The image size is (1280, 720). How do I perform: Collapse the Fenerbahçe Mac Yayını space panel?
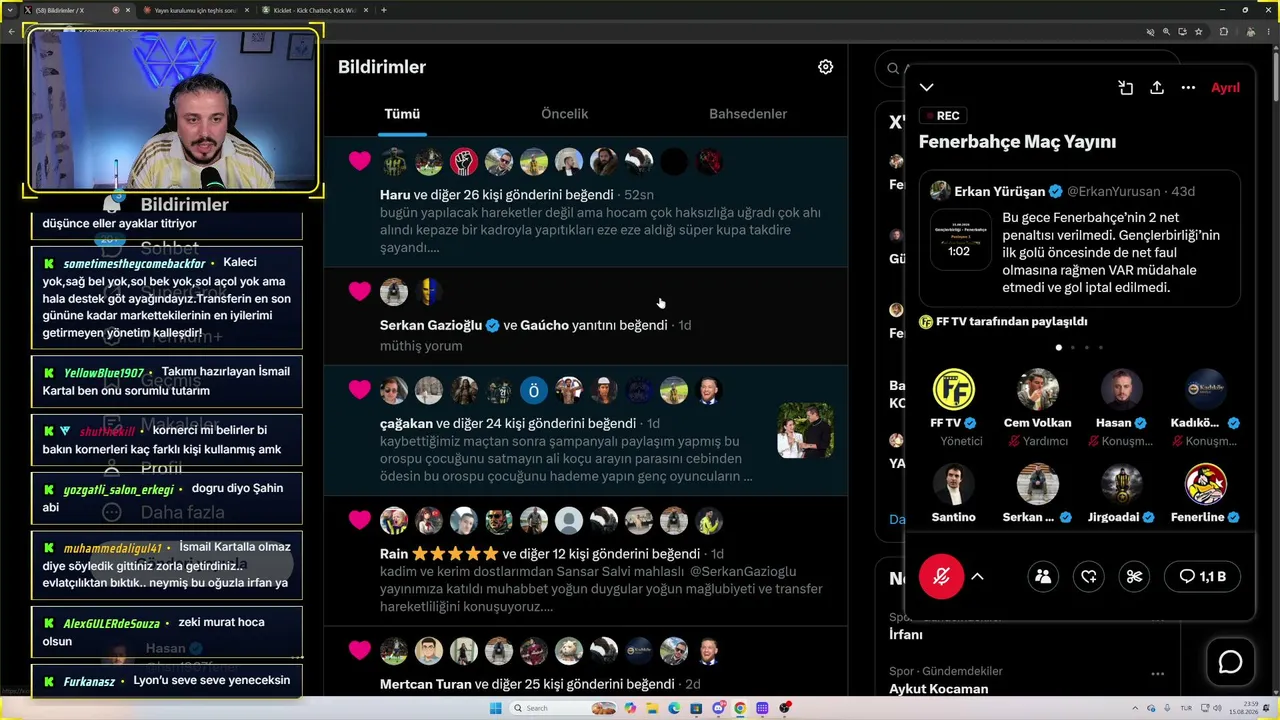click(x=927, y=88)
